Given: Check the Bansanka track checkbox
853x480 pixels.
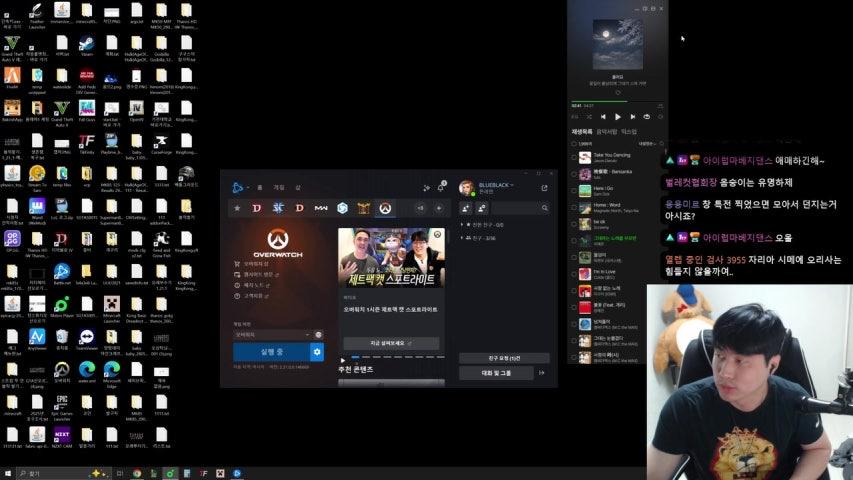Looking at the screenshot, I should (x=574, y=174).
